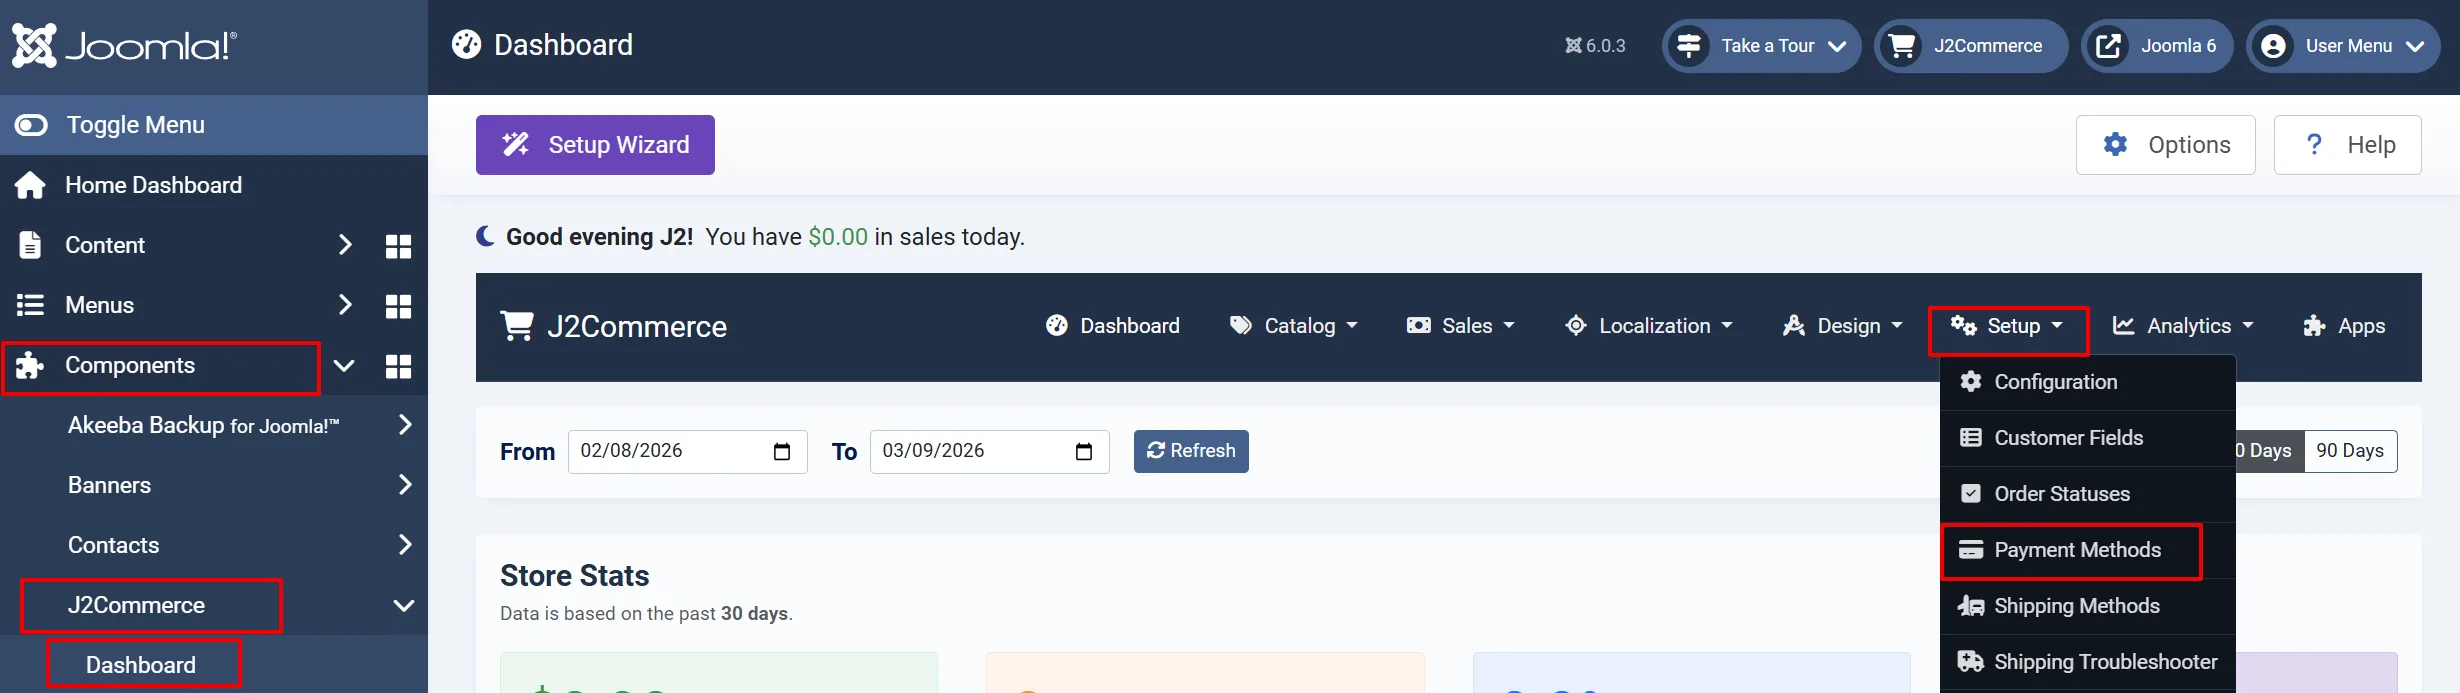Collapse the Components chevron
The image size is (2460, 693).
(x=344, y=365)
